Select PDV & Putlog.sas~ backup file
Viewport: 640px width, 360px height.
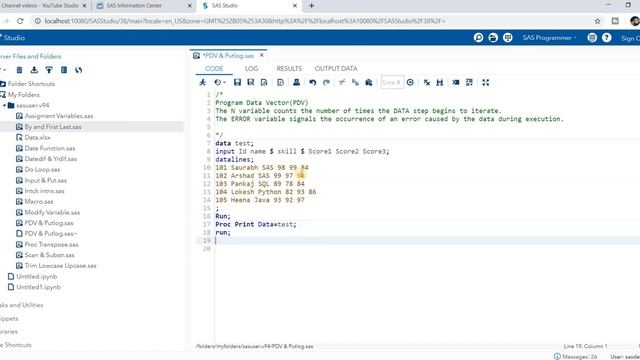click(51, 234)
